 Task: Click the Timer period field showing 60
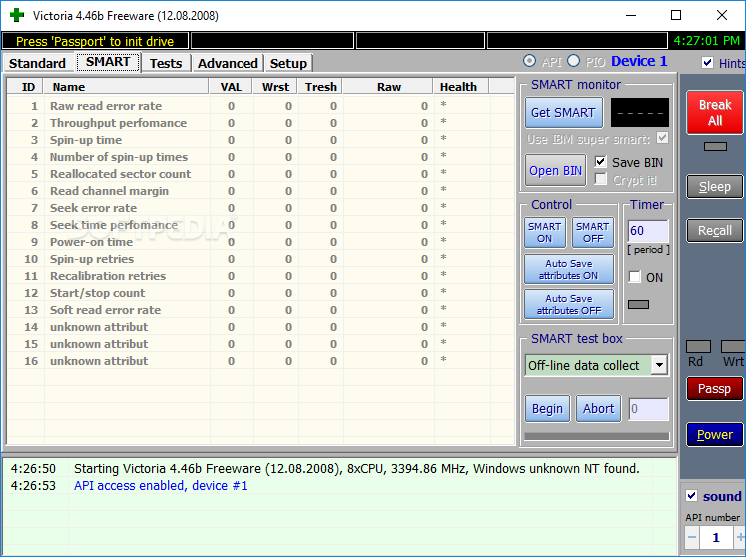(648, 231)
